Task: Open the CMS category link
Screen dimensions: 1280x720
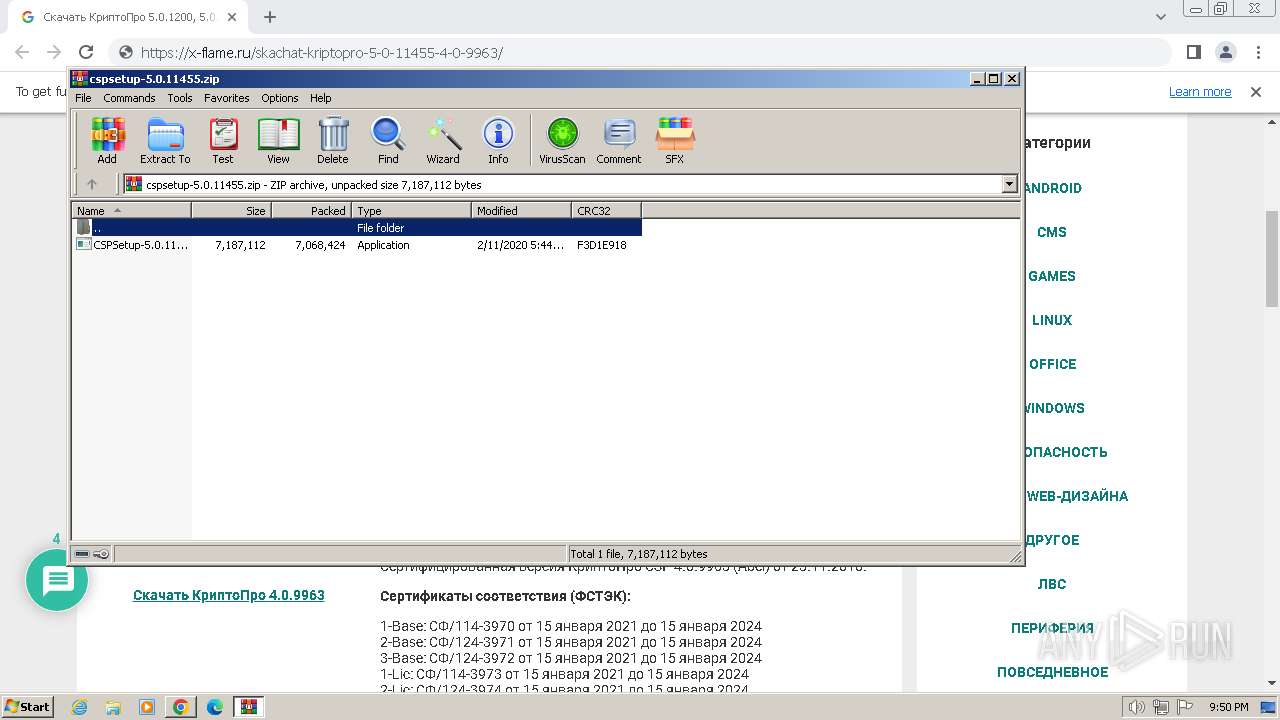Action: [x=1052, y=232]
